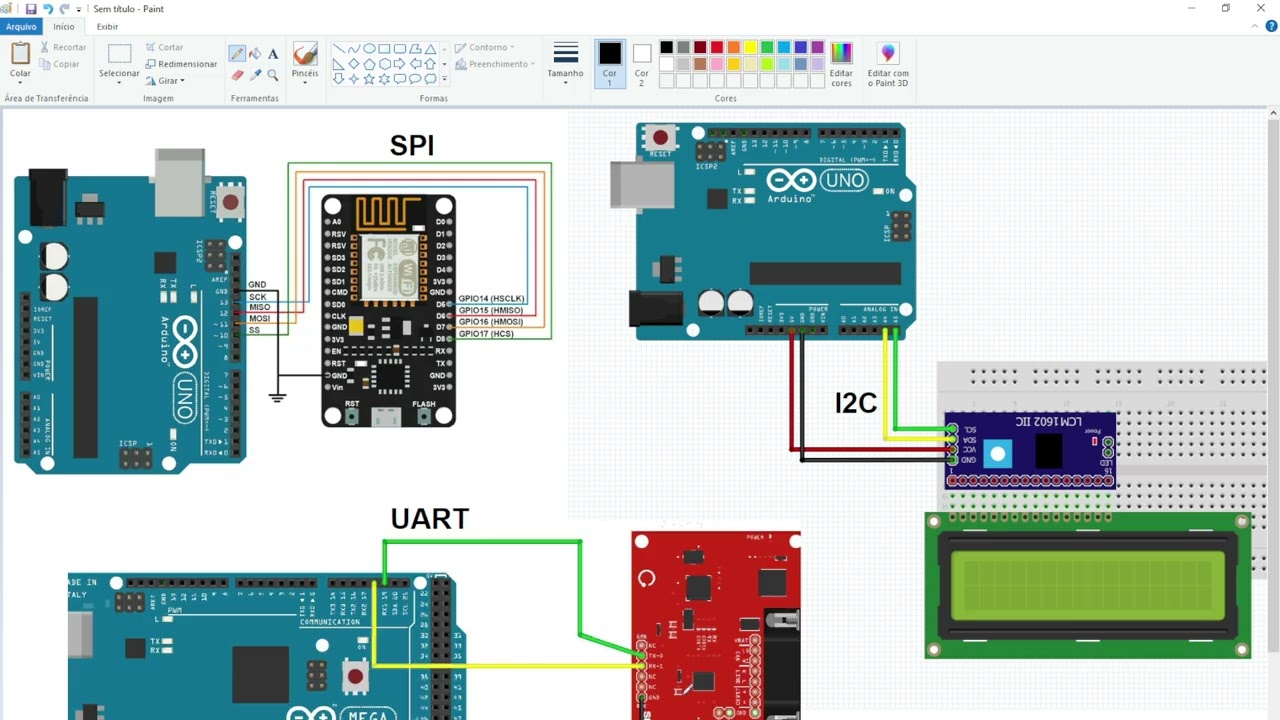This screenshot has height=720, width=1280.
Task: Activate the Cor 1 foreground color
Action: tap(610, 63)
